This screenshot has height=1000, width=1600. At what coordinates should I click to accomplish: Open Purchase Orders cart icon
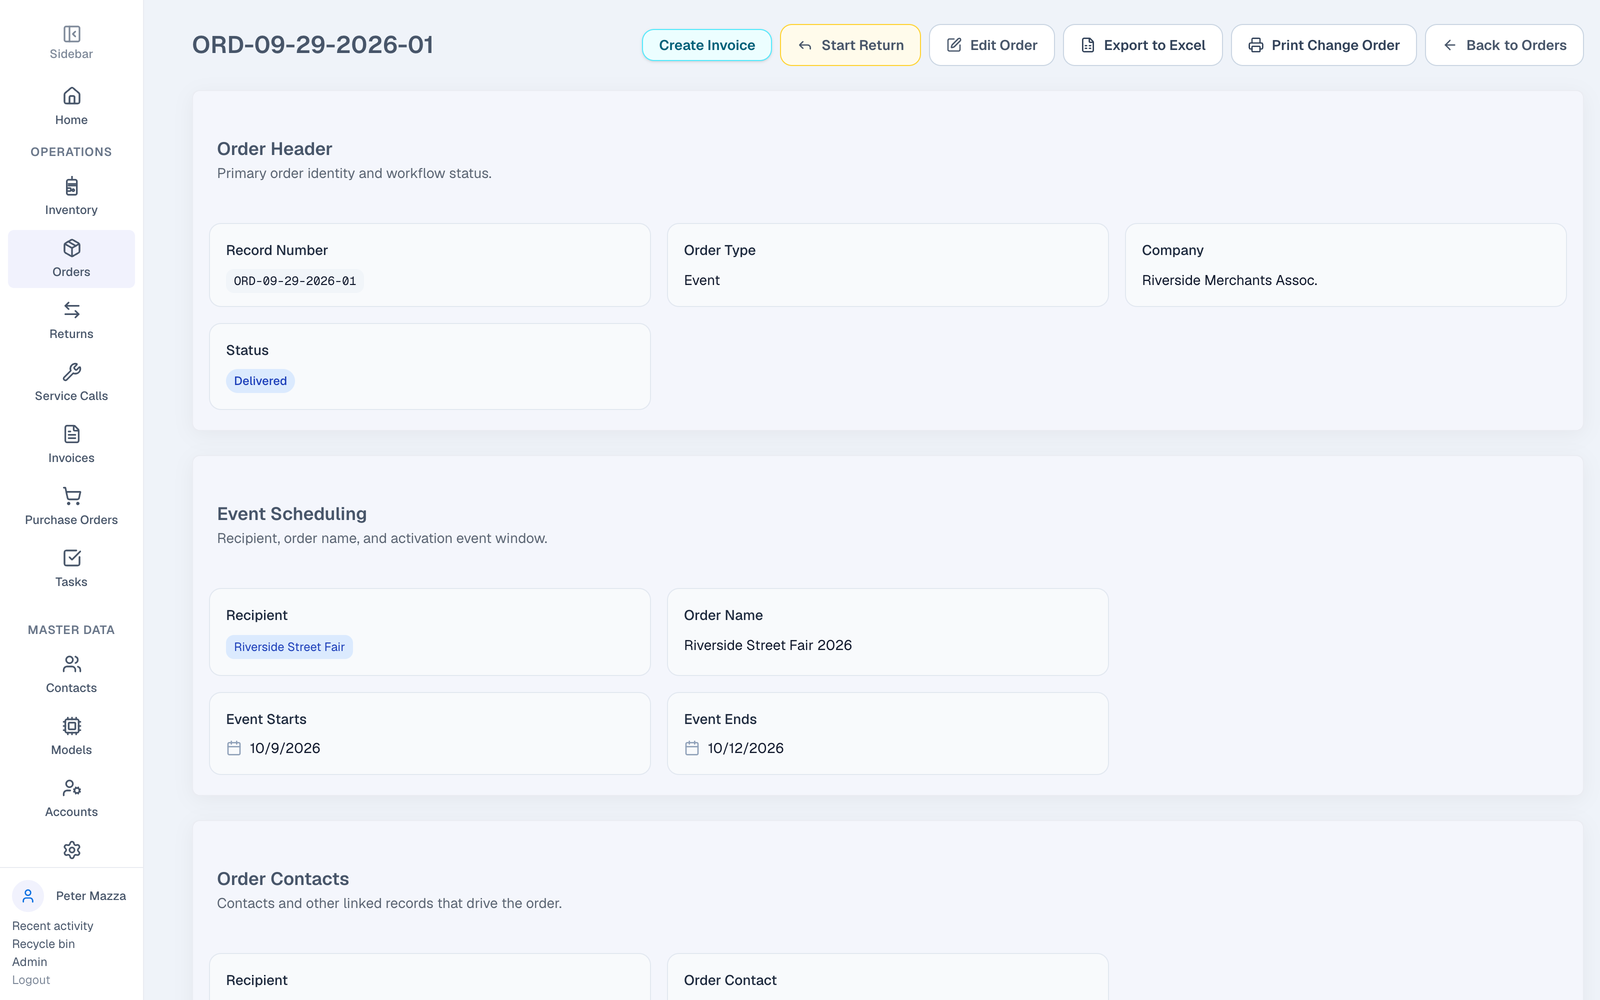click(x=71, y=496)
